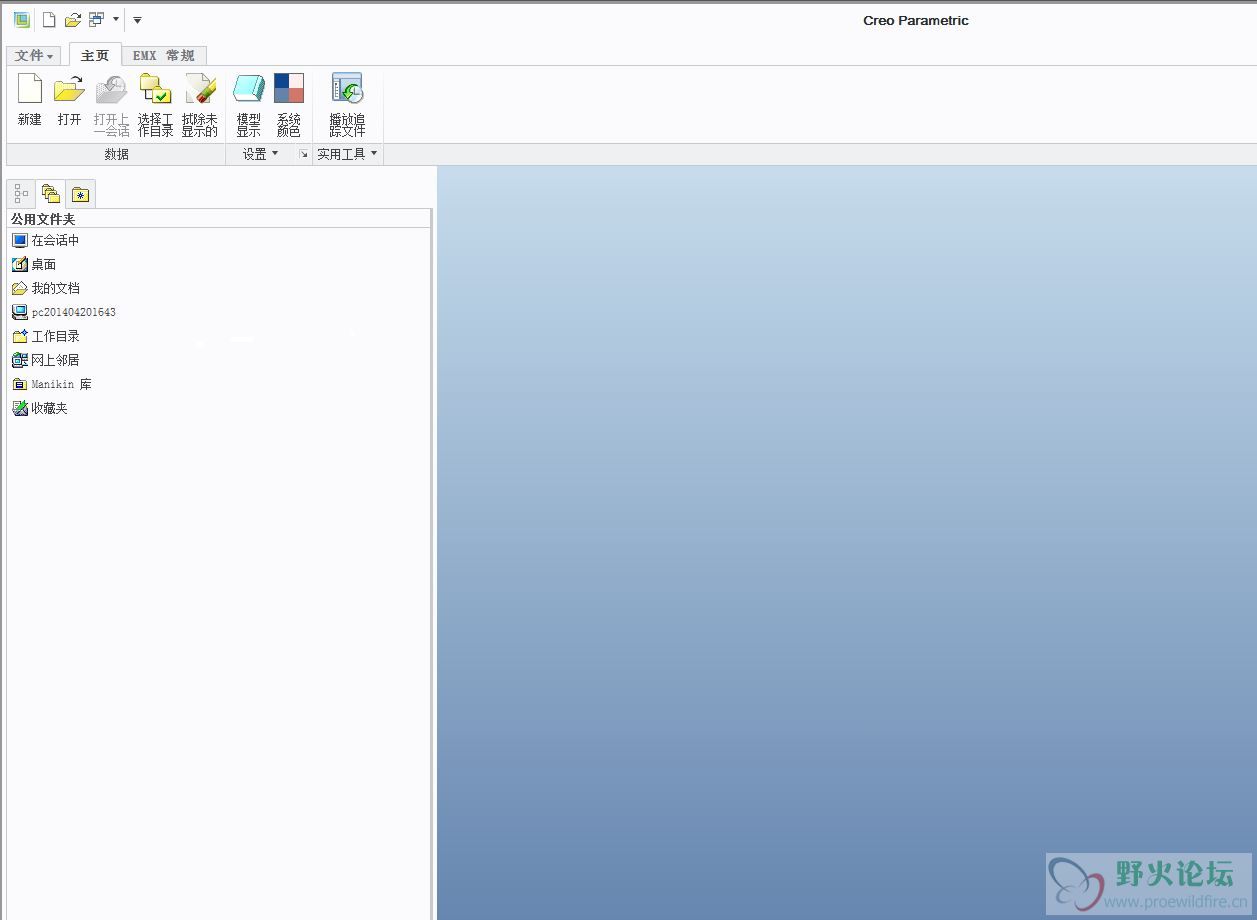Switch to the 主页 ribbon tab
Screen dimensions: 1257x920
pos(95,56)
